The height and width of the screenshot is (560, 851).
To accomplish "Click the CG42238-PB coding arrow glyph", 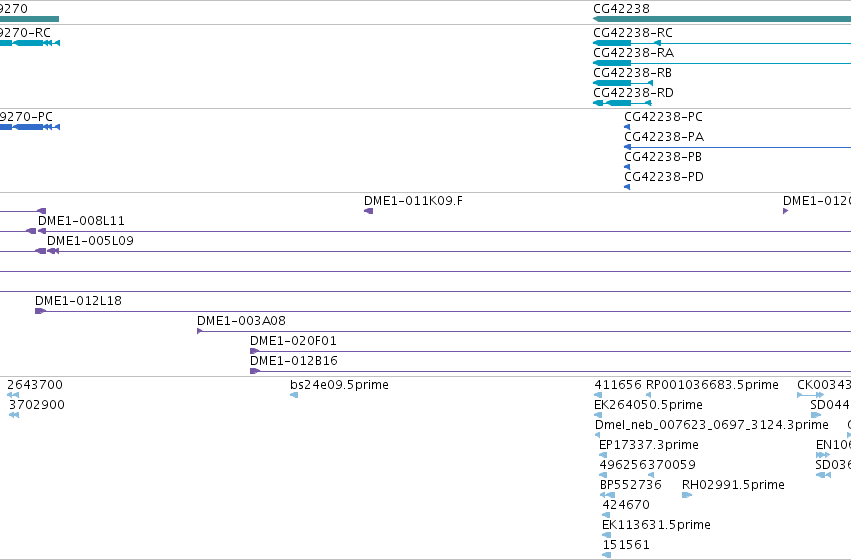I will click(x=627, y=167).
